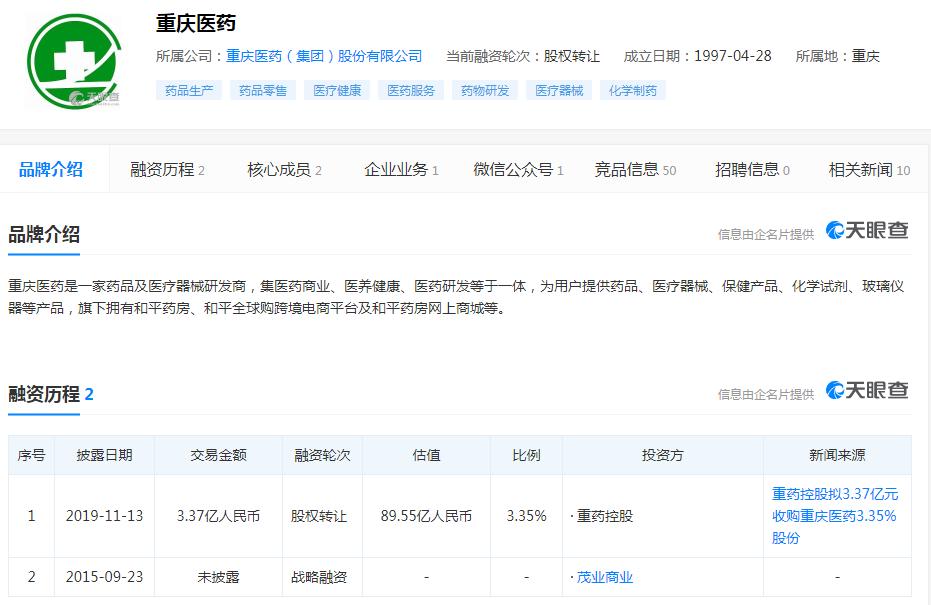This screenshot has width=931, height=605.
Task: Select the 药品零售 tag
Action: (263, 90)
